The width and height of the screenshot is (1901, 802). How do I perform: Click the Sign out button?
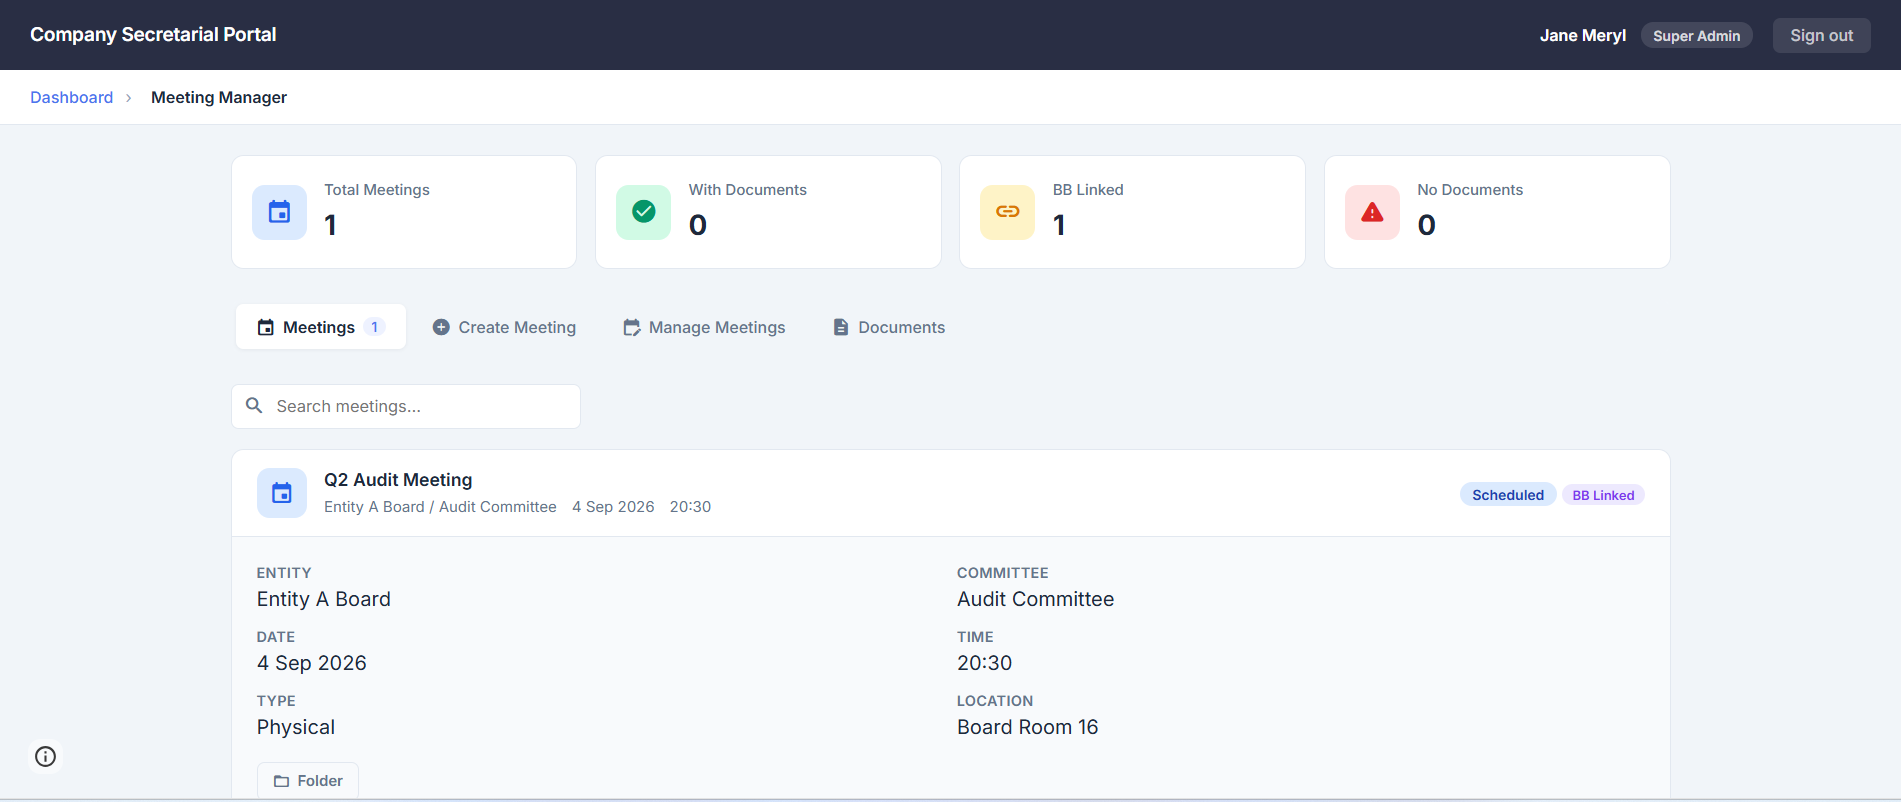pos(1821,35)
